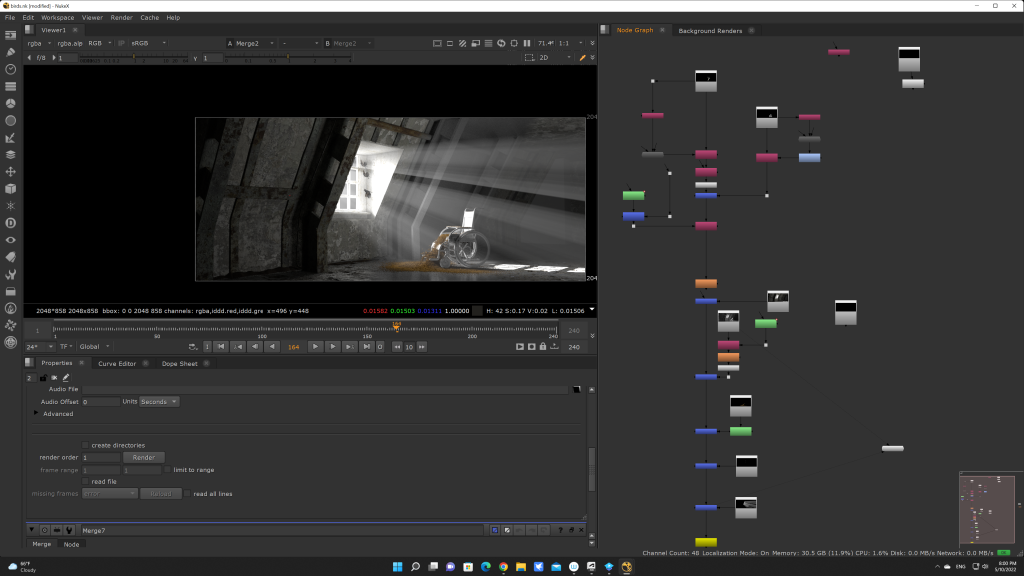1024x576 pixels.
Task: Open the Render menu
Action: coord(121,17)
